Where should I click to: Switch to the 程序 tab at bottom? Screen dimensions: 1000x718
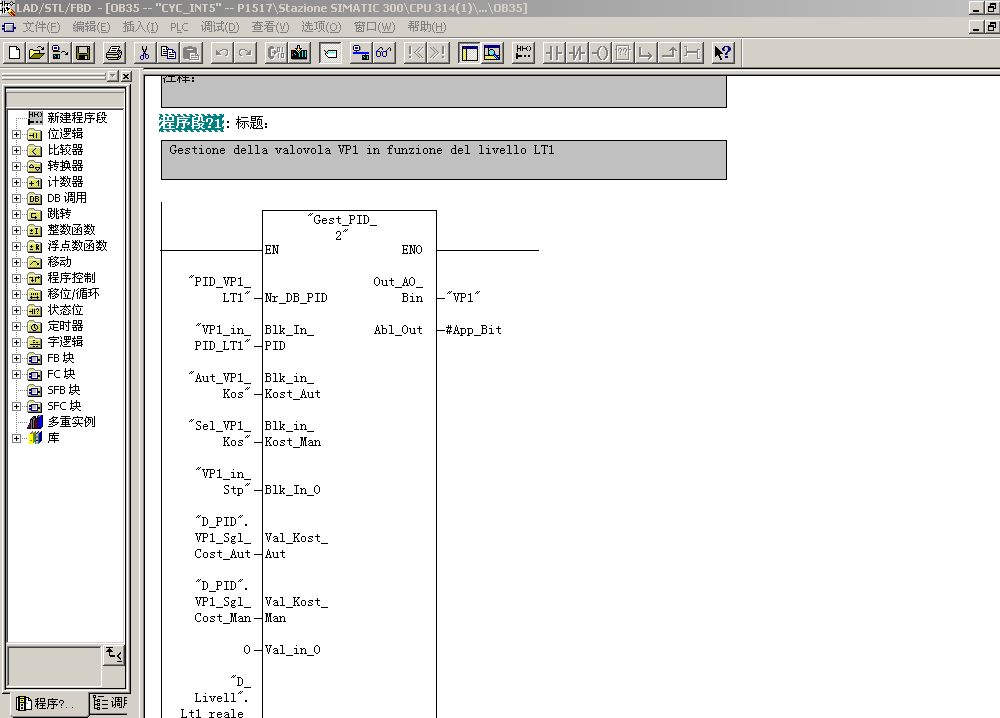point(46,704)
